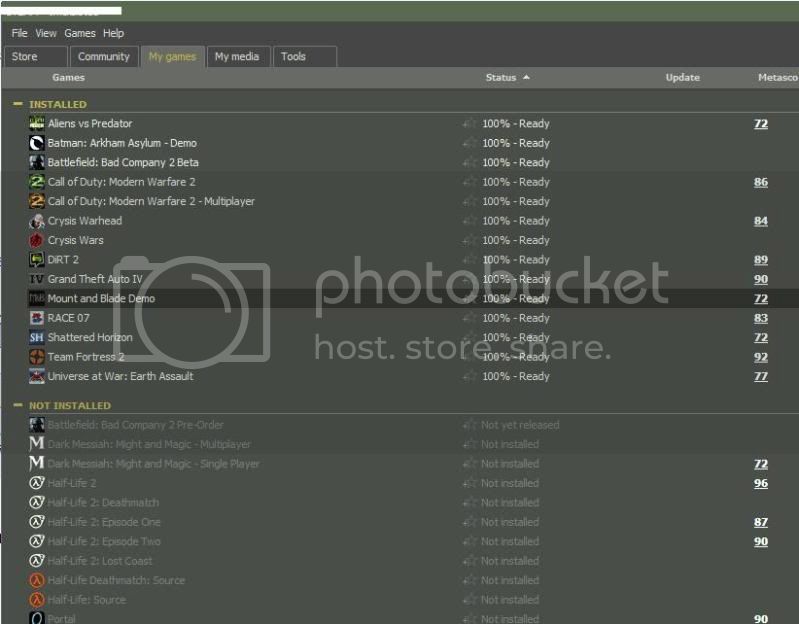Select the Shattered Horizon game name

90,337
